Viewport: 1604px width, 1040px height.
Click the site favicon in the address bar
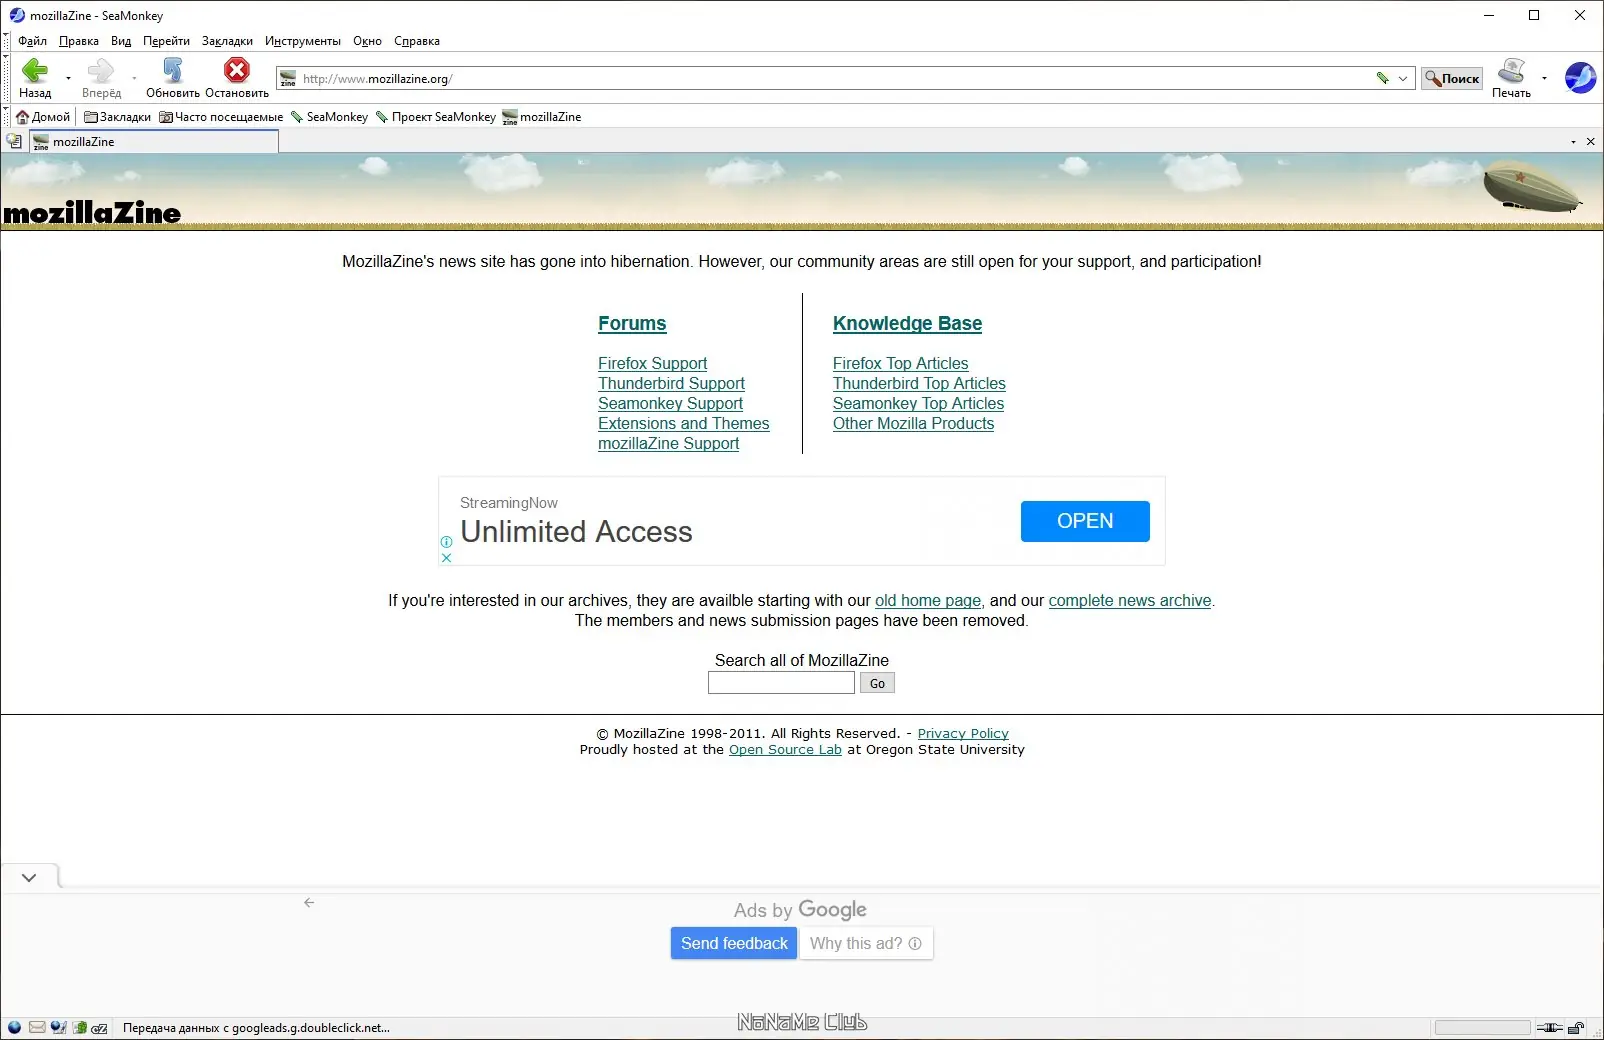click(x=288, y=78)
